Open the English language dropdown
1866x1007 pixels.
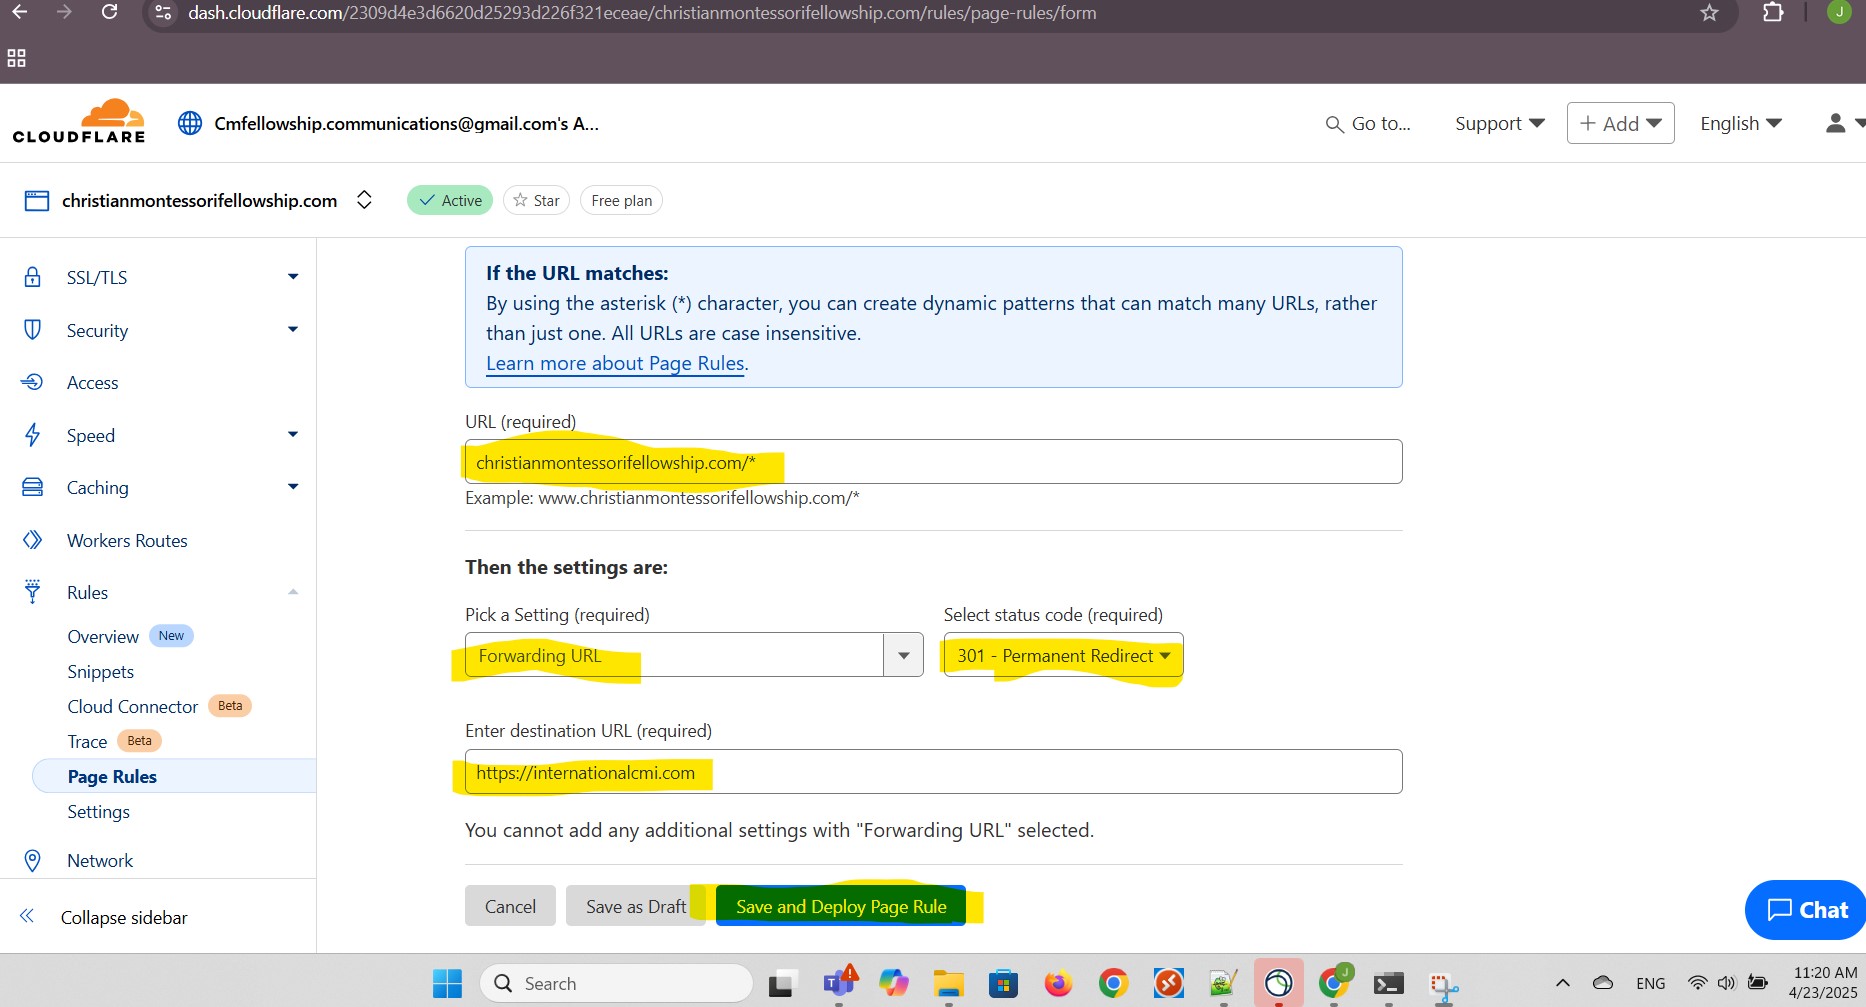tap(1741, 124)
